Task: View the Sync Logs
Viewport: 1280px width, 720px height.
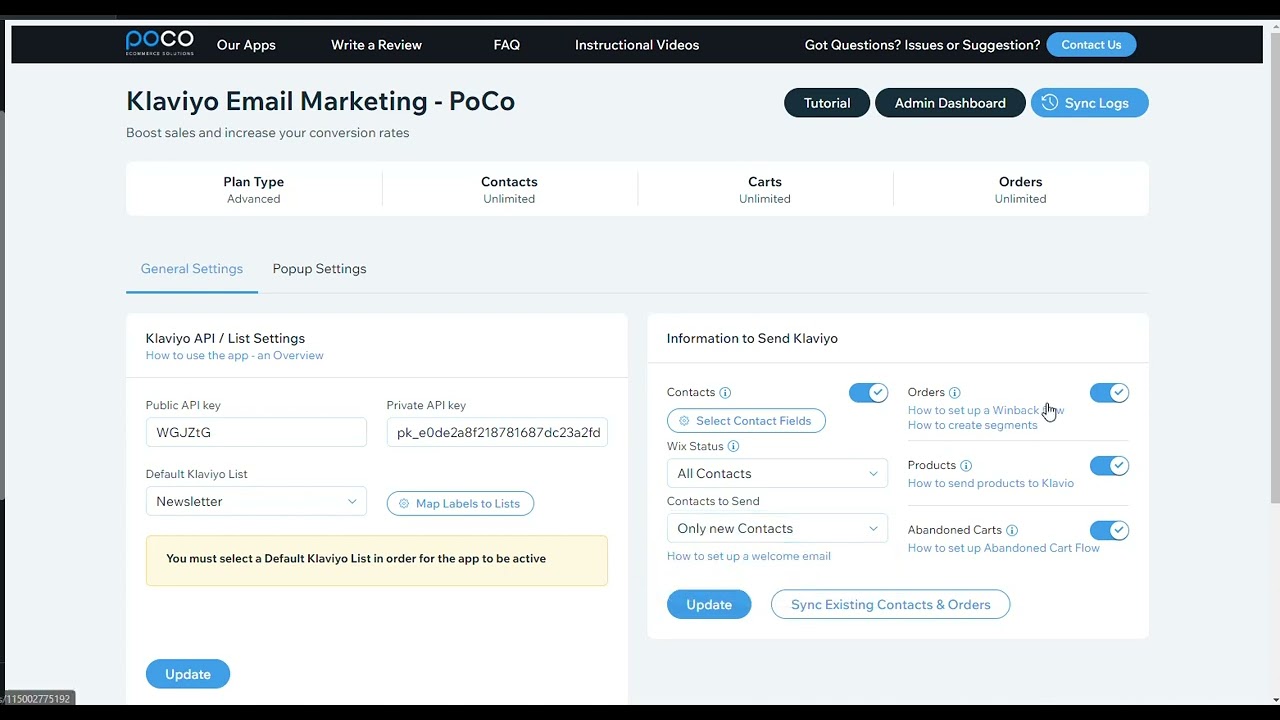Action: click(1090, 103)
